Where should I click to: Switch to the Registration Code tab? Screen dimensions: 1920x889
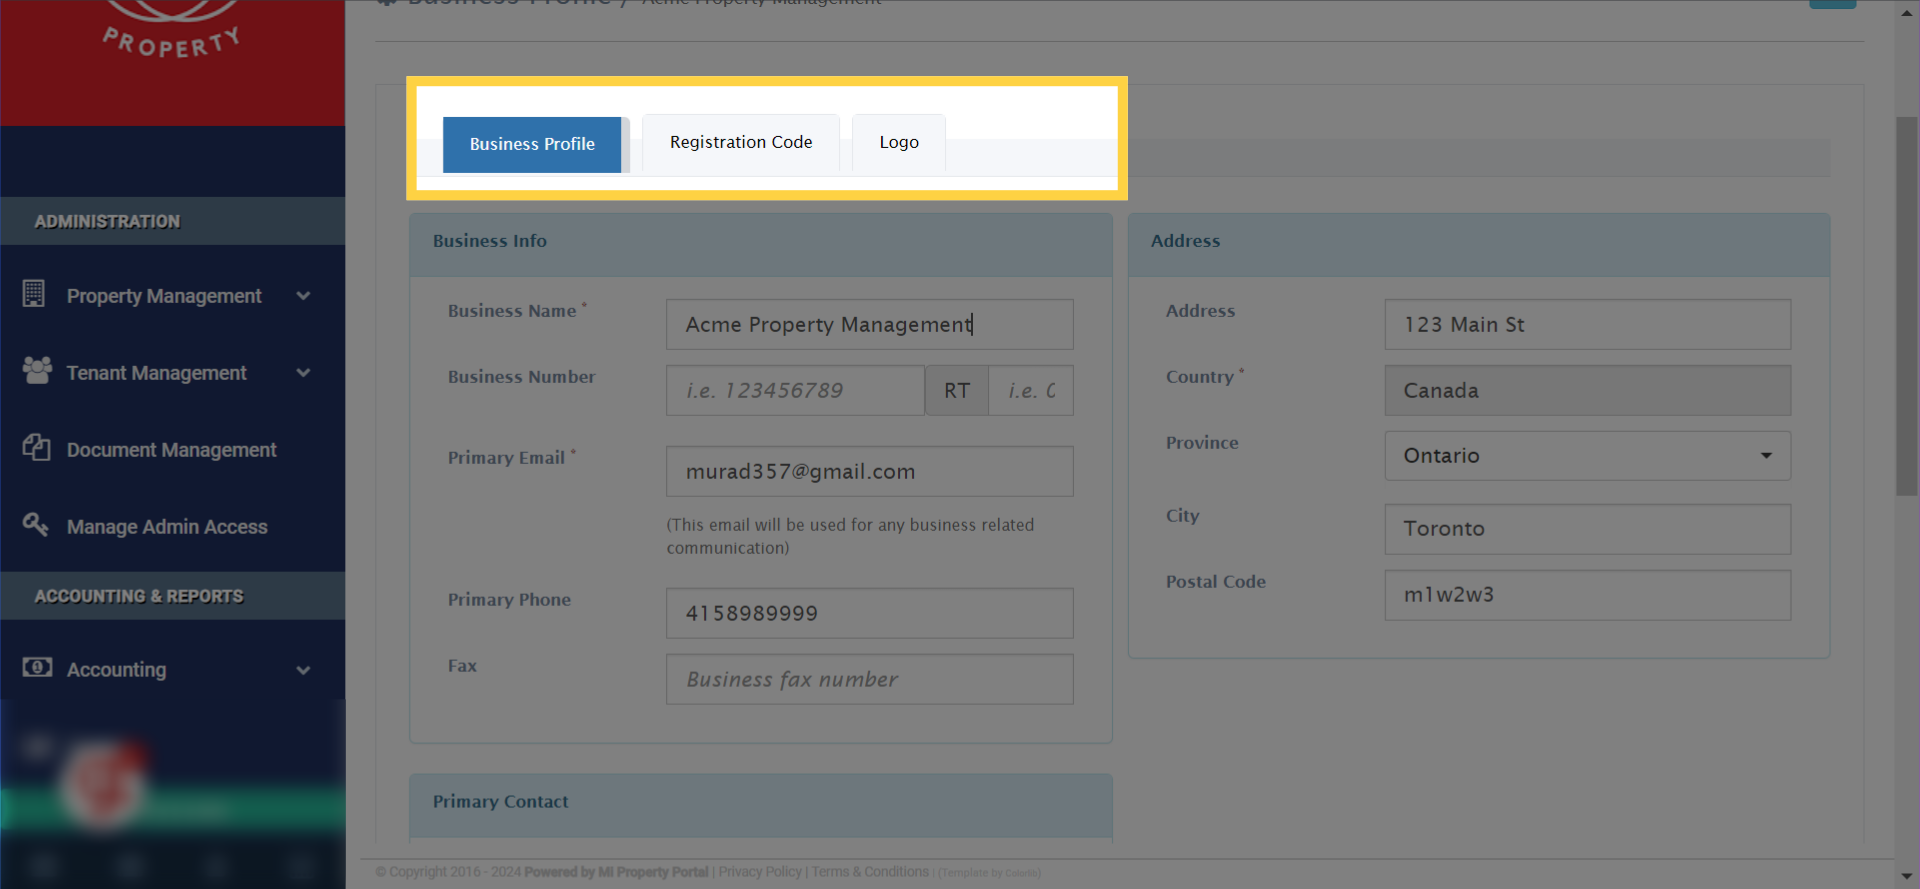tap(740, 143)
